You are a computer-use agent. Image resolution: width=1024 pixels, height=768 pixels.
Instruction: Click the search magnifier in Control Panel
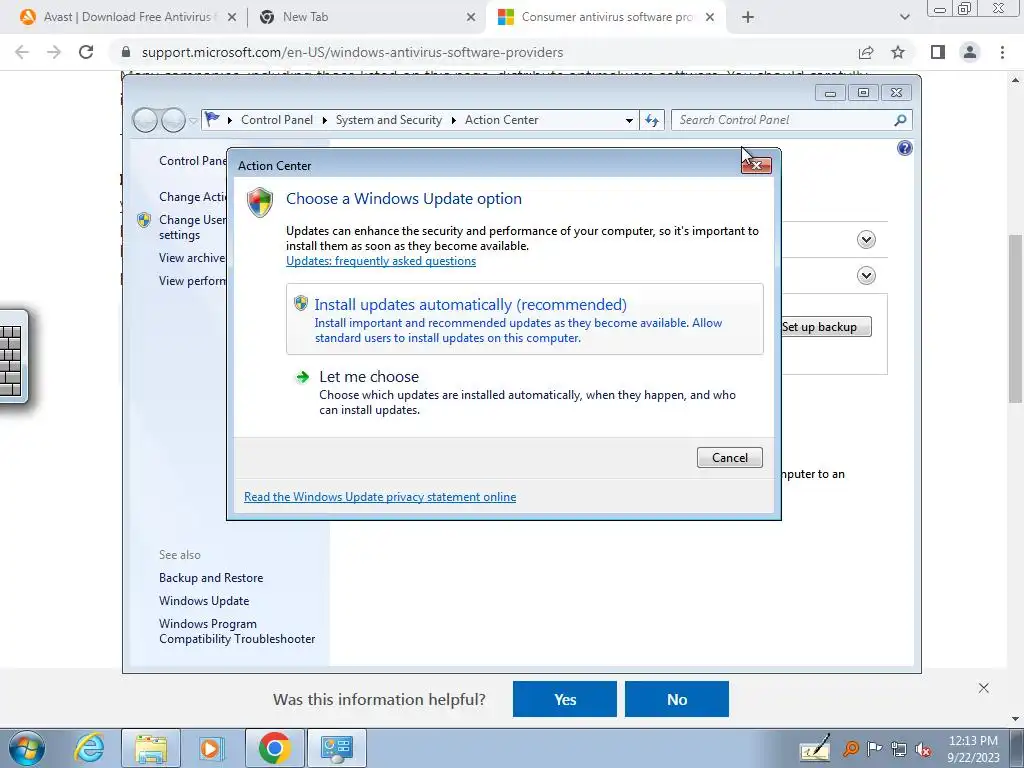tap(900, 120)
